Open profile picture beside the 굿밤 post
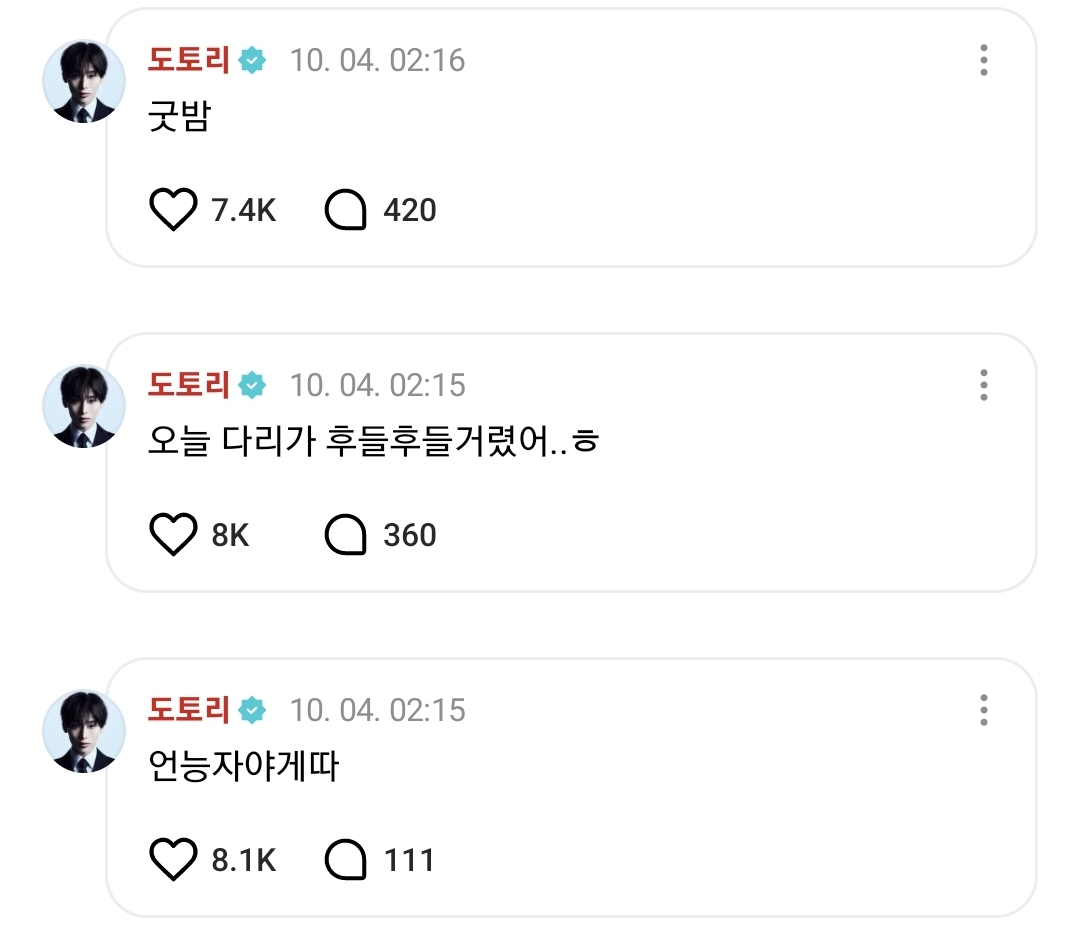Screen dimensions: 1080x928 (x=84, y=82)
